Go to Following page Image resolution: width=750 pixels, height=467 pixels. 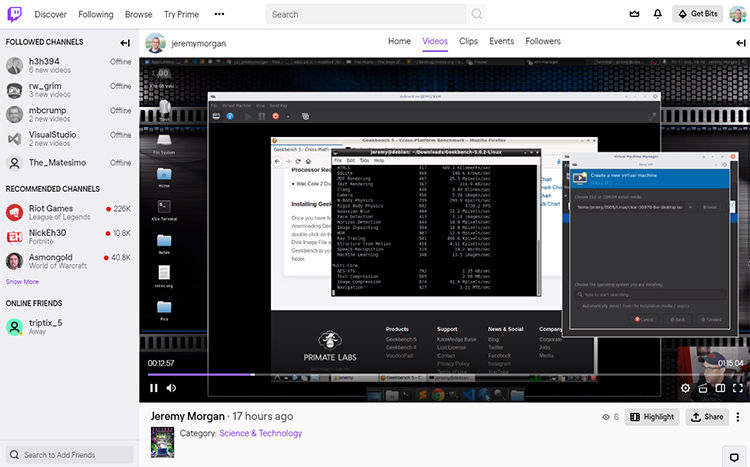click(x=96, y=14)
